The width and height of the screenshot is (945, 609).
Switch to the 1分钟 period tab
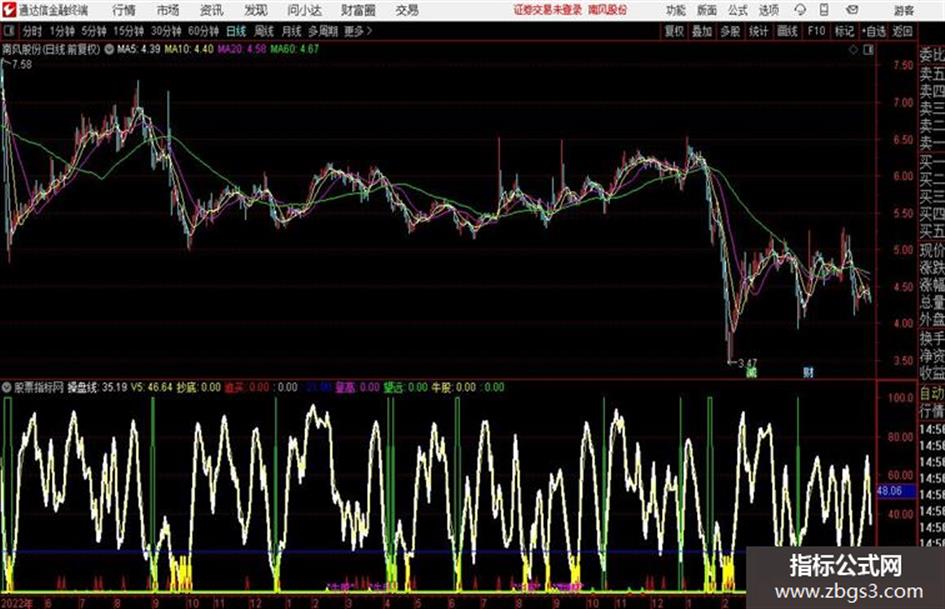[x=62, y=31]
